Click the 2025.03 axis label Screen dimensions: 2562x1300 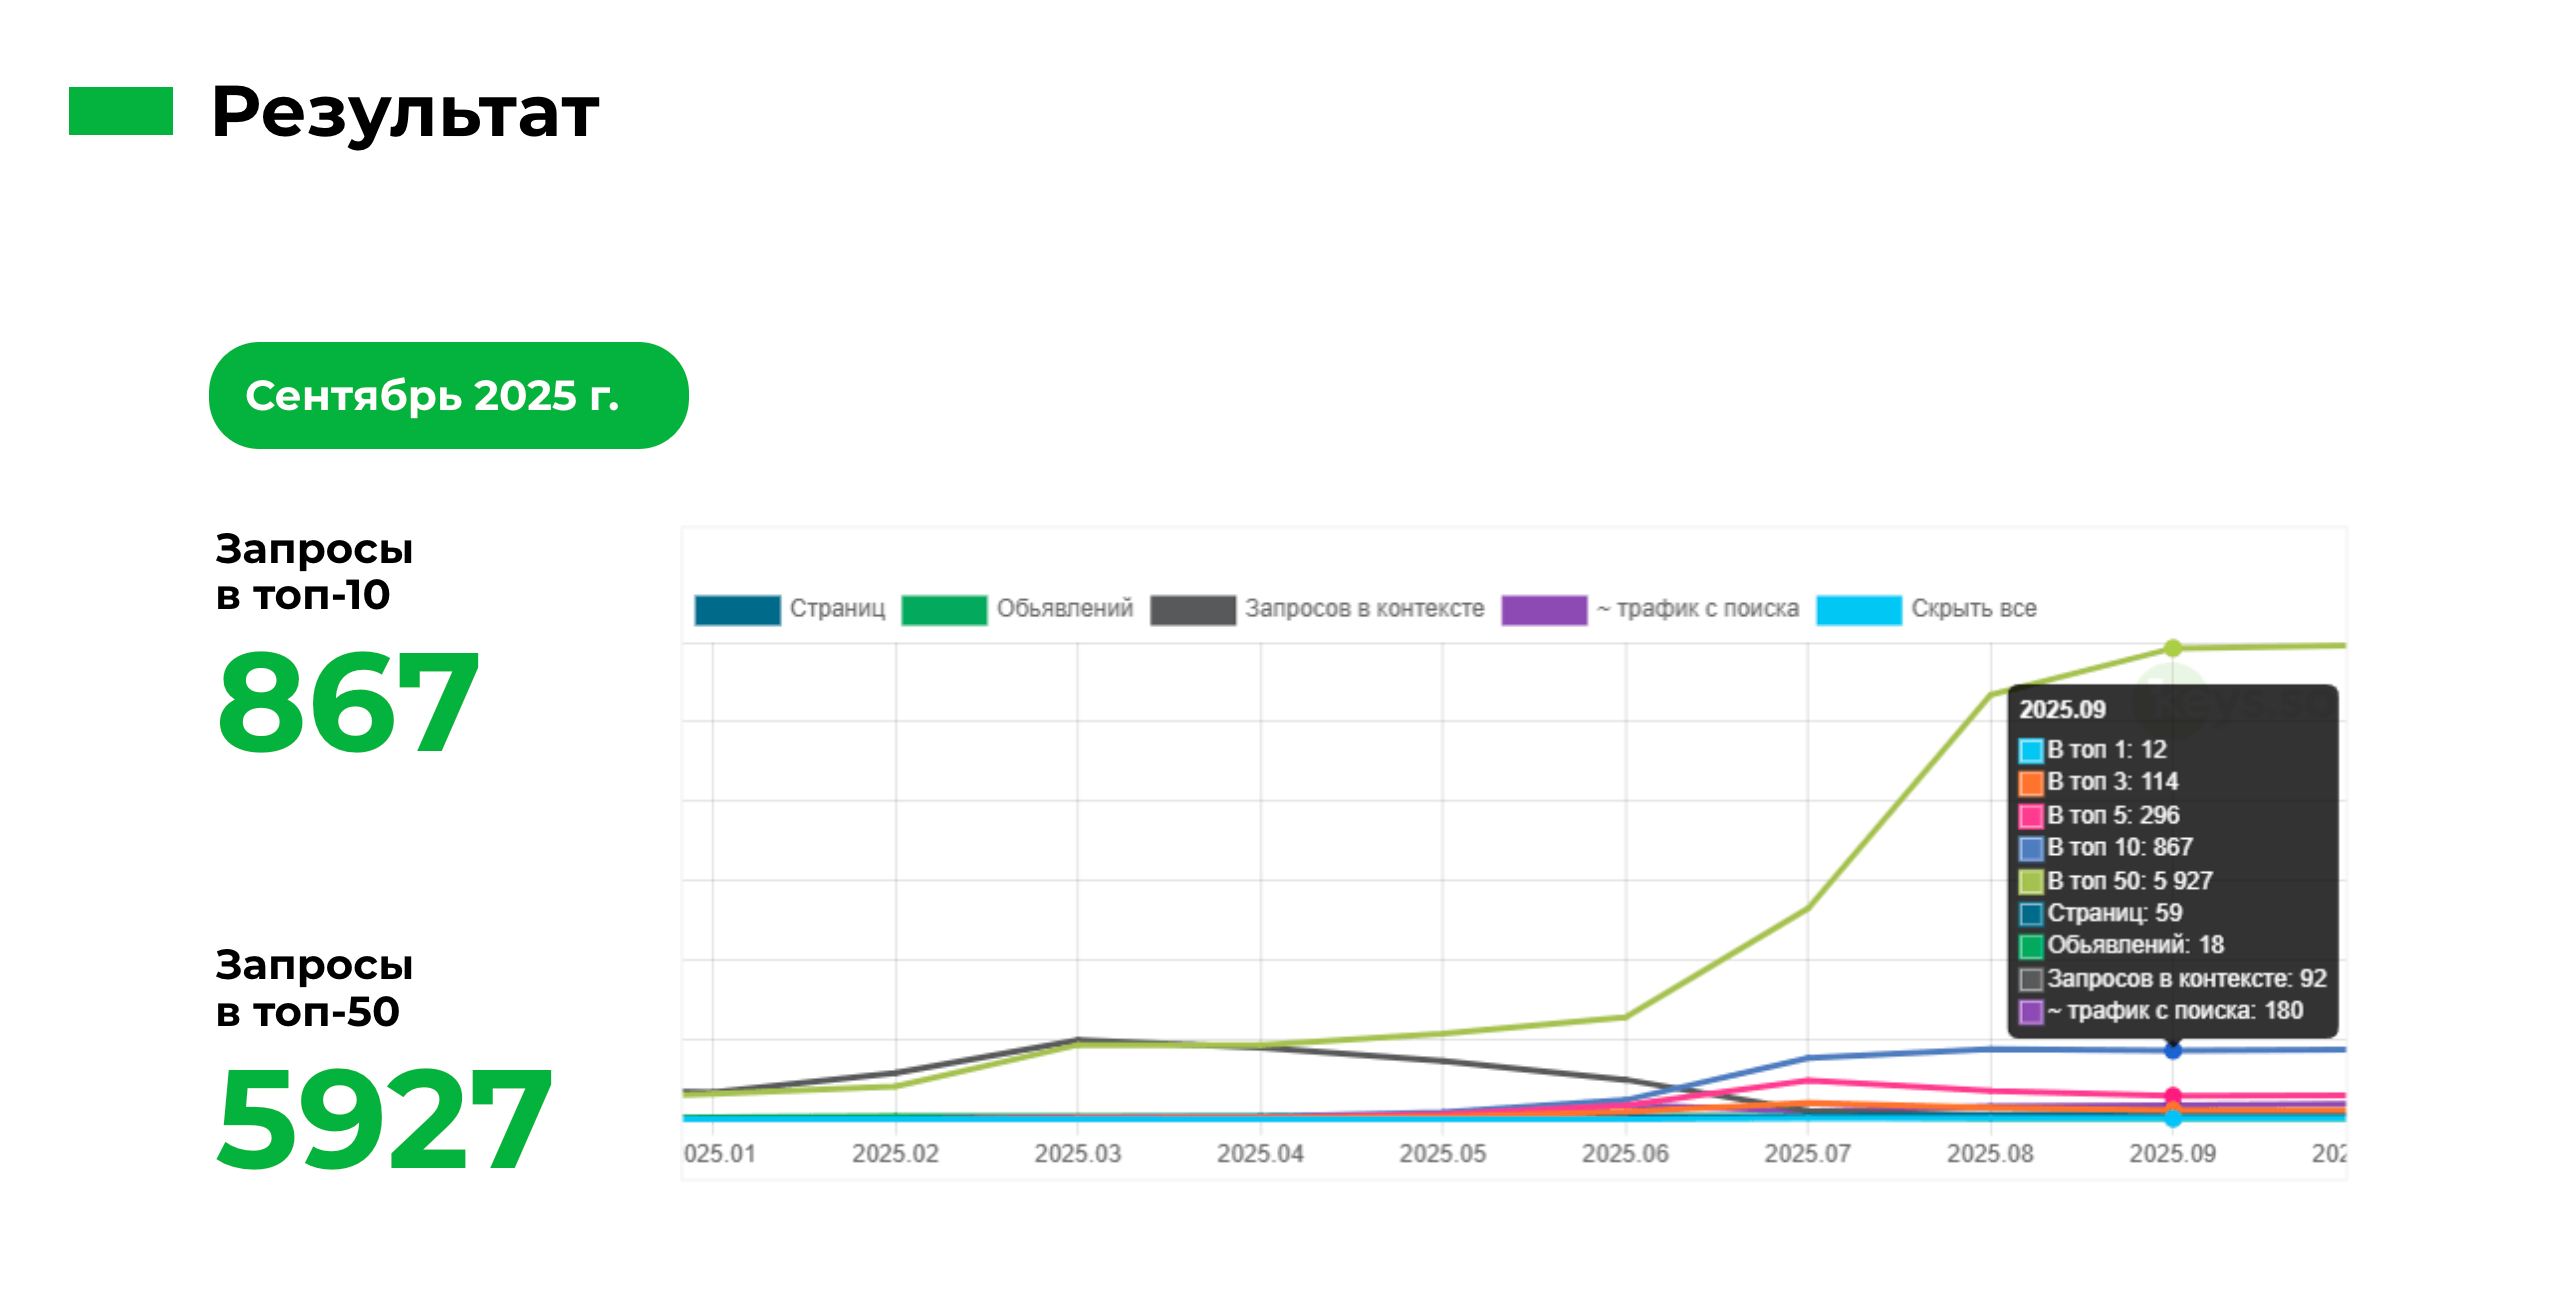click(x=1077, y=1153)
